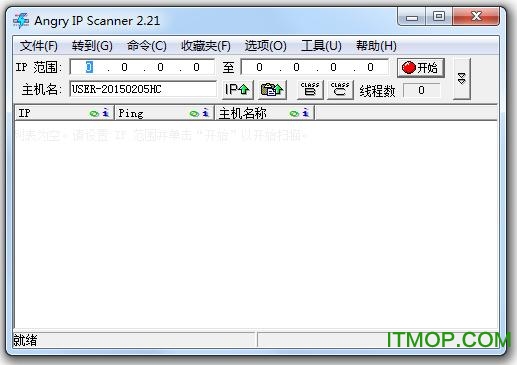Viewport: 517px width, 365px height.
Task: Click the IP up-arrow button
Action: (x=238, y=90)
